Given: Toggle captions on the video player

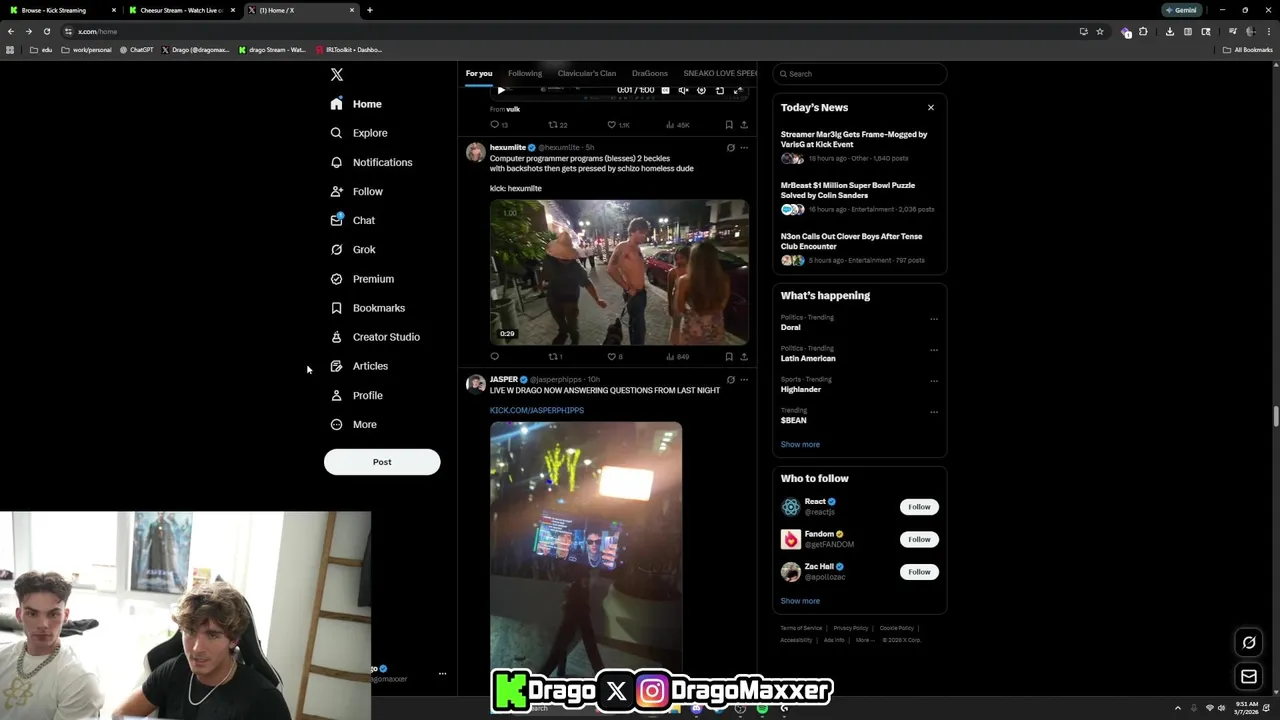Looking at the screenshot, I should (x=665, y=90).
